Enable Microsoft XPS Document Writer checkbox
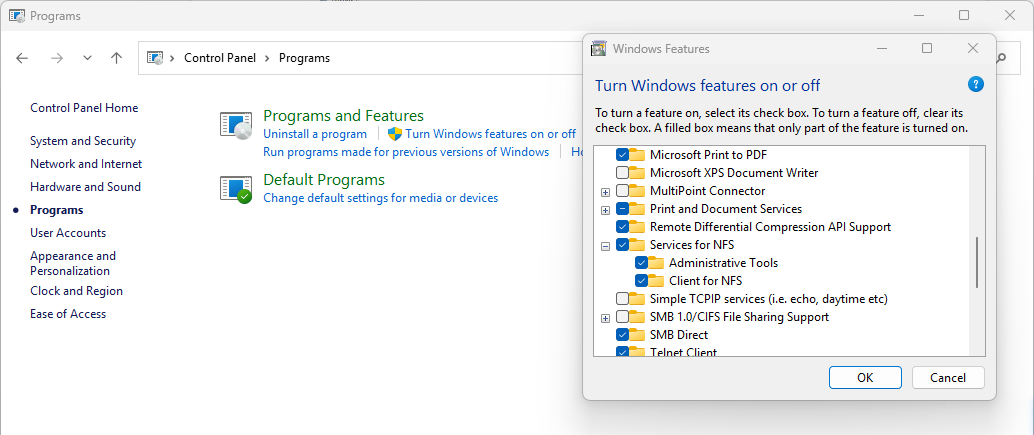Image resolution: width=1034 pixels, height=435 pixels. pos(622,173)
